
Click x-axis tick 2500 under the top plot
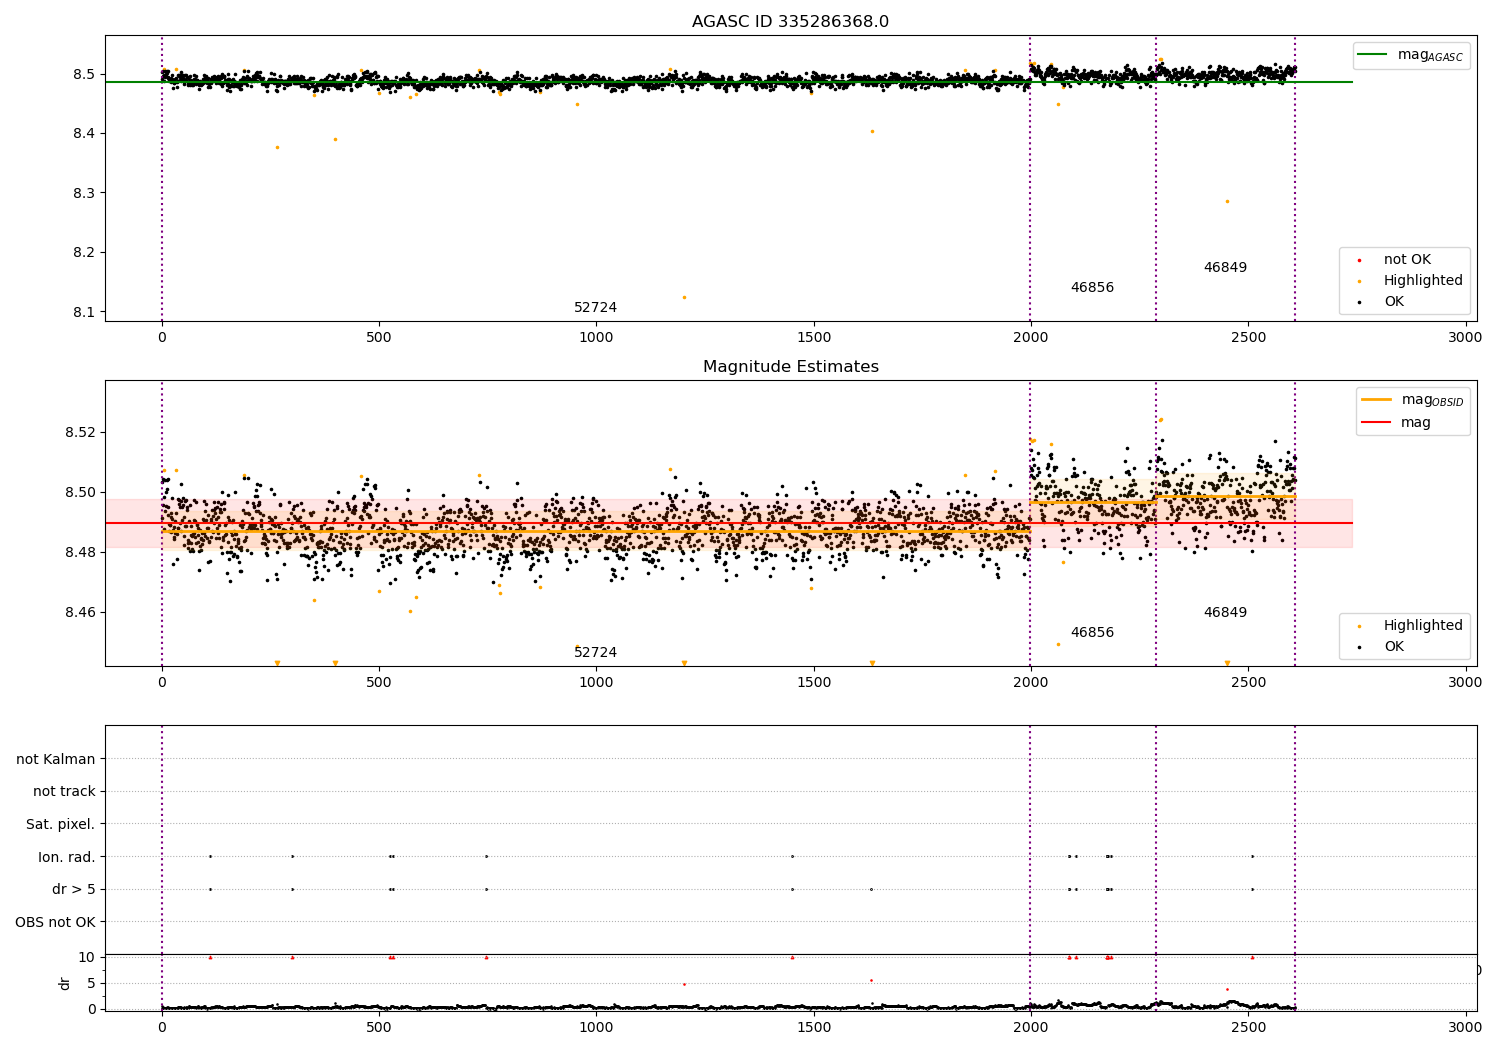1248,338
